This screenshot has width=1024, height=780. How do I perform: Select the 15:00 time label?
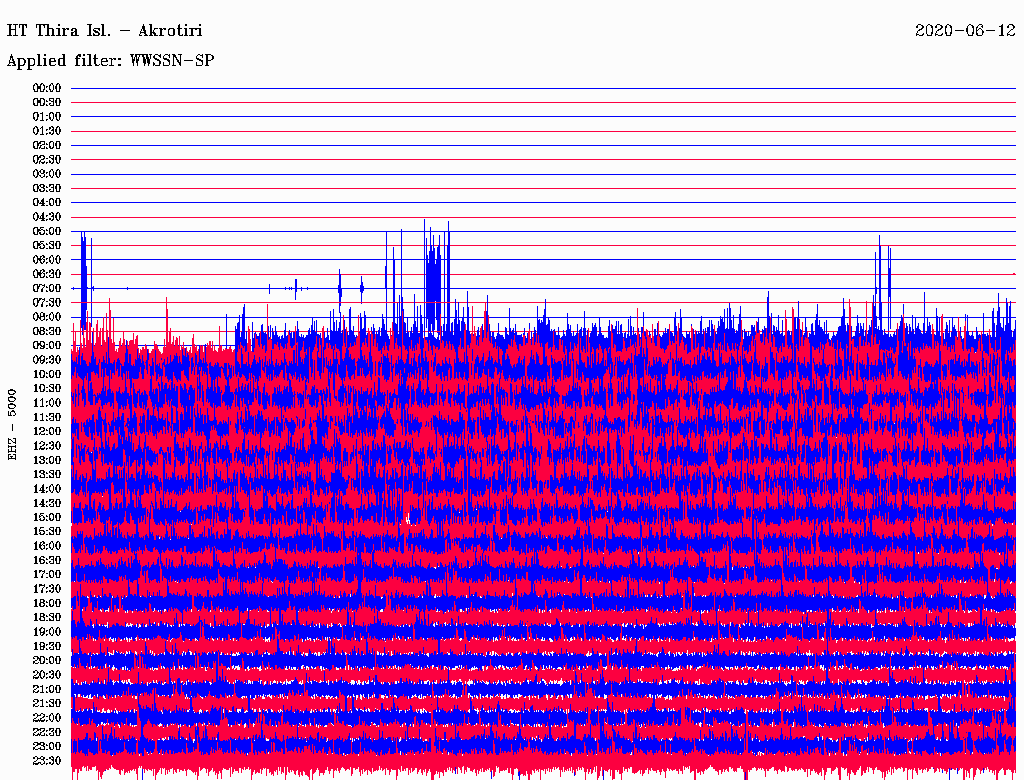pos(47,517)
